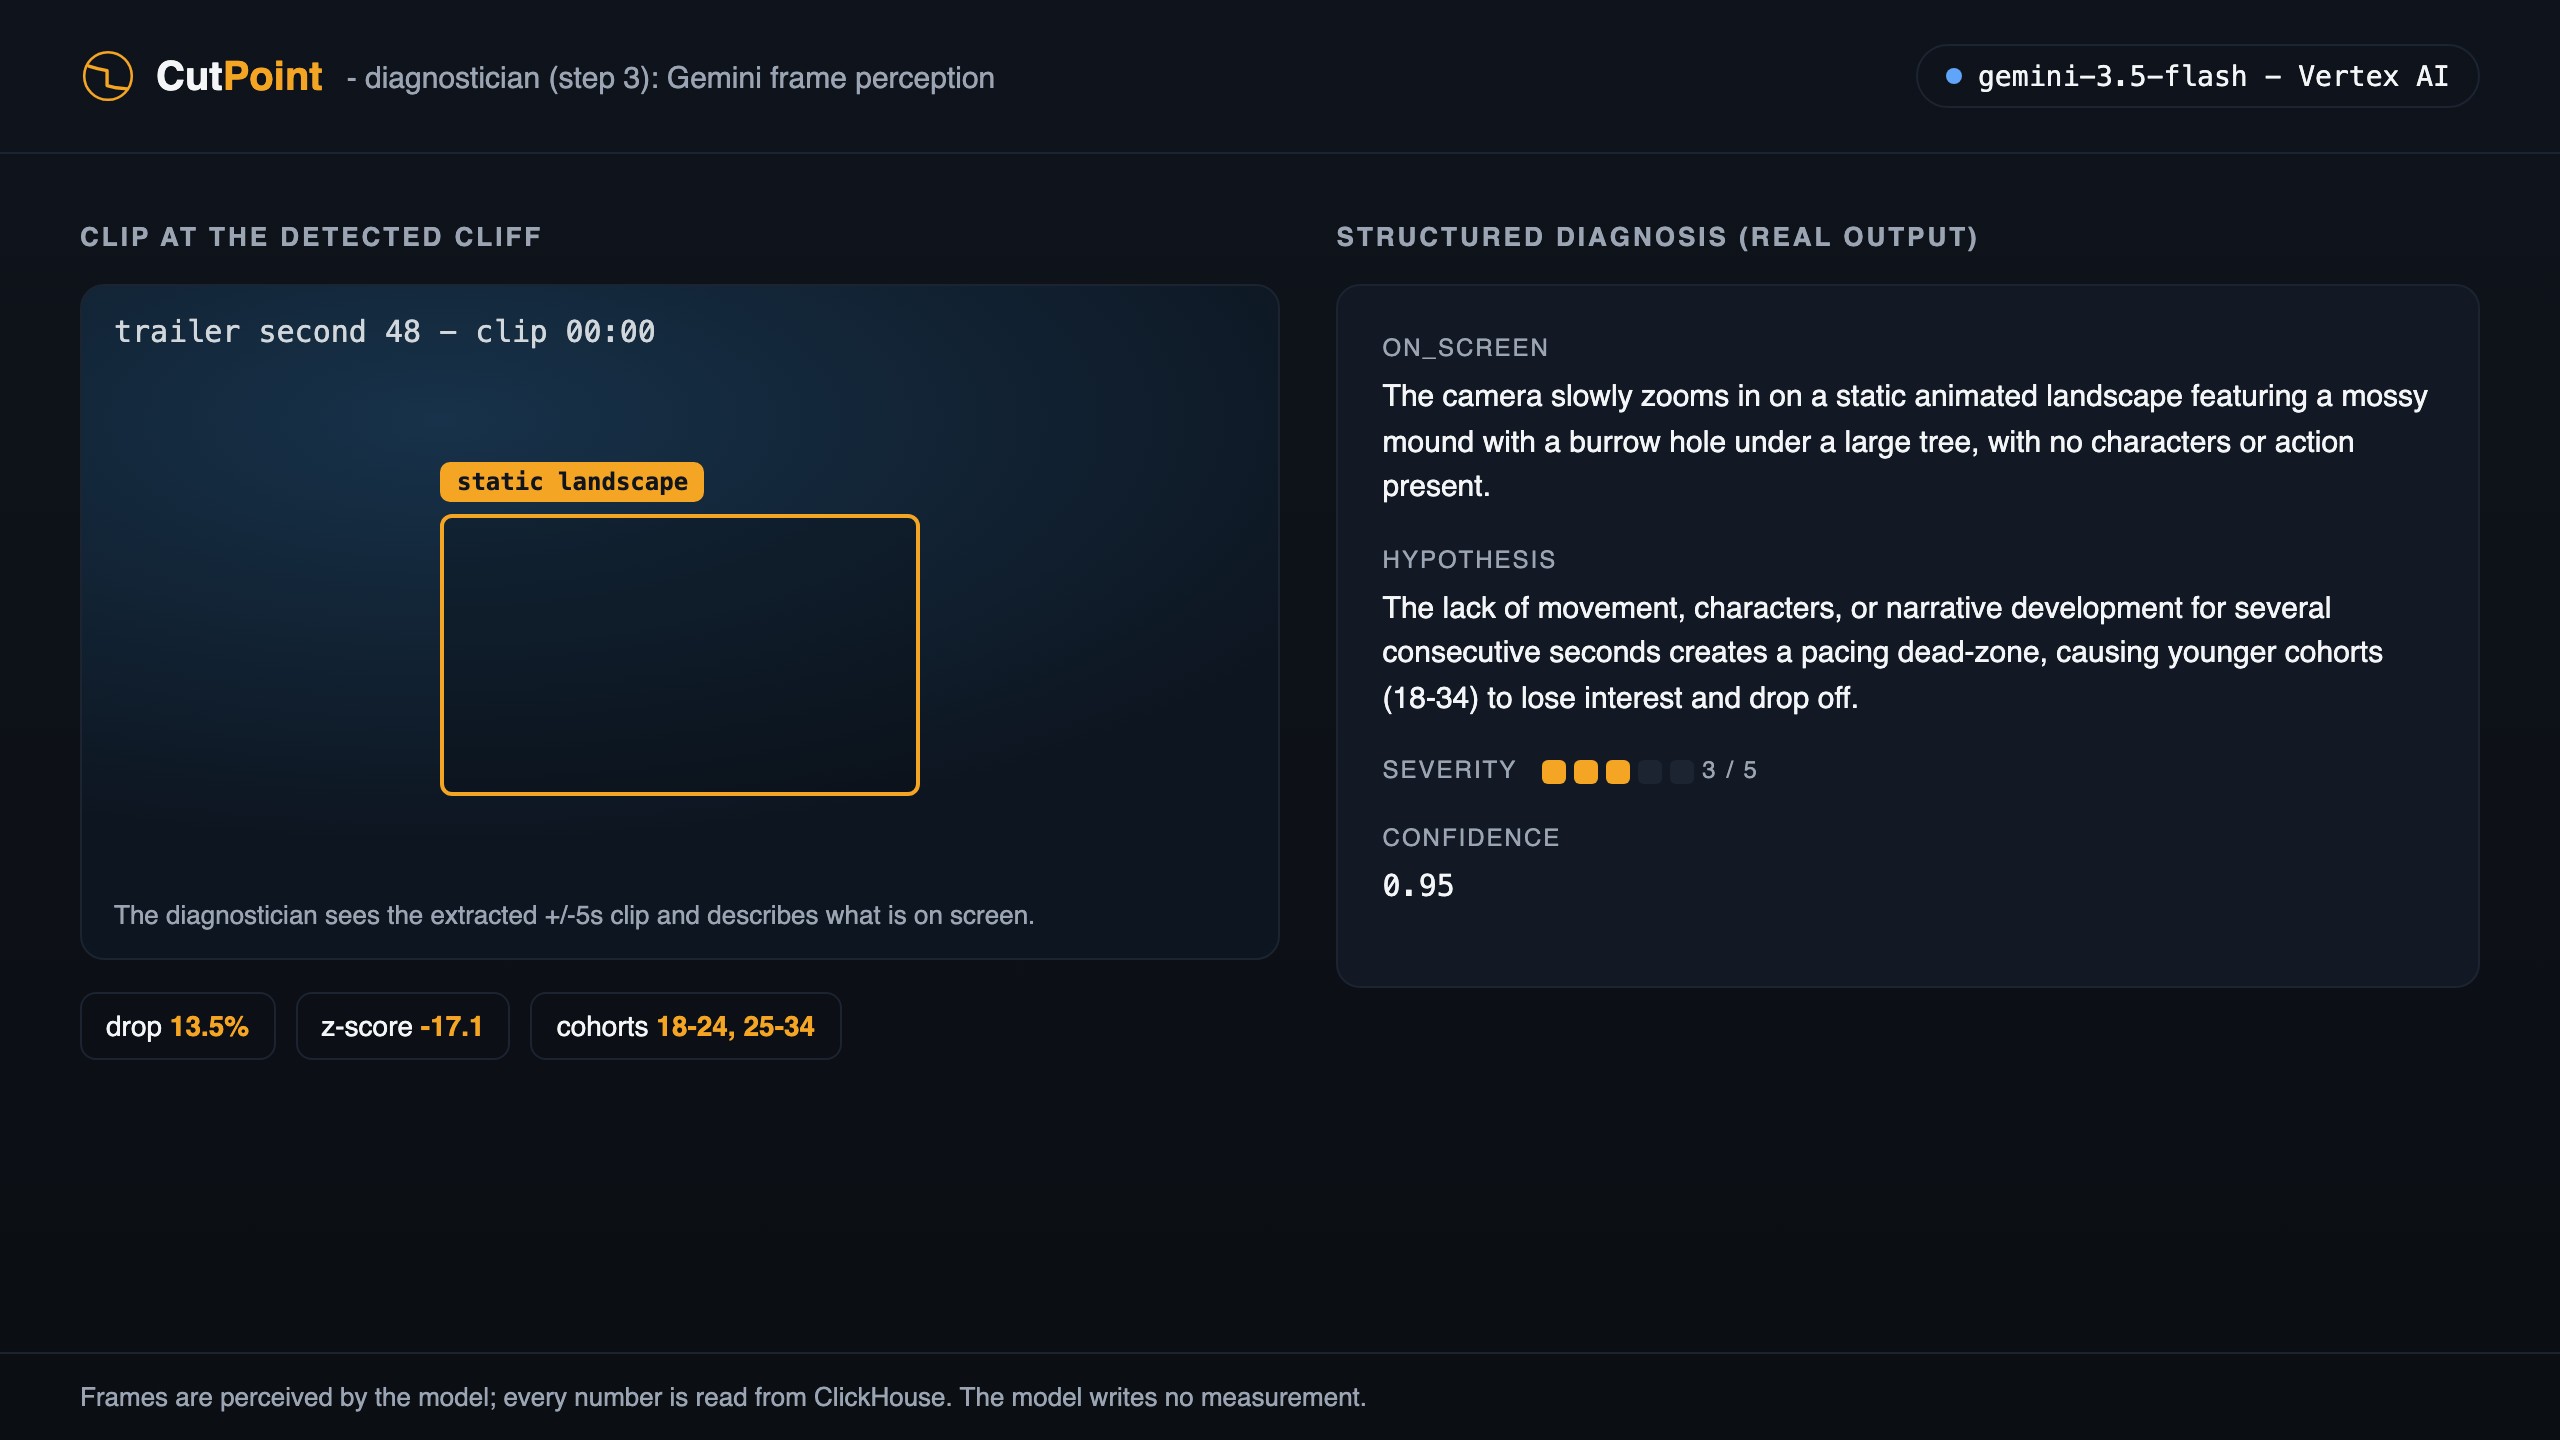The width and height of the screenshot is (2560, 1440).
Task: Click the 0.95 confidence value
Action: (1418, 885)
